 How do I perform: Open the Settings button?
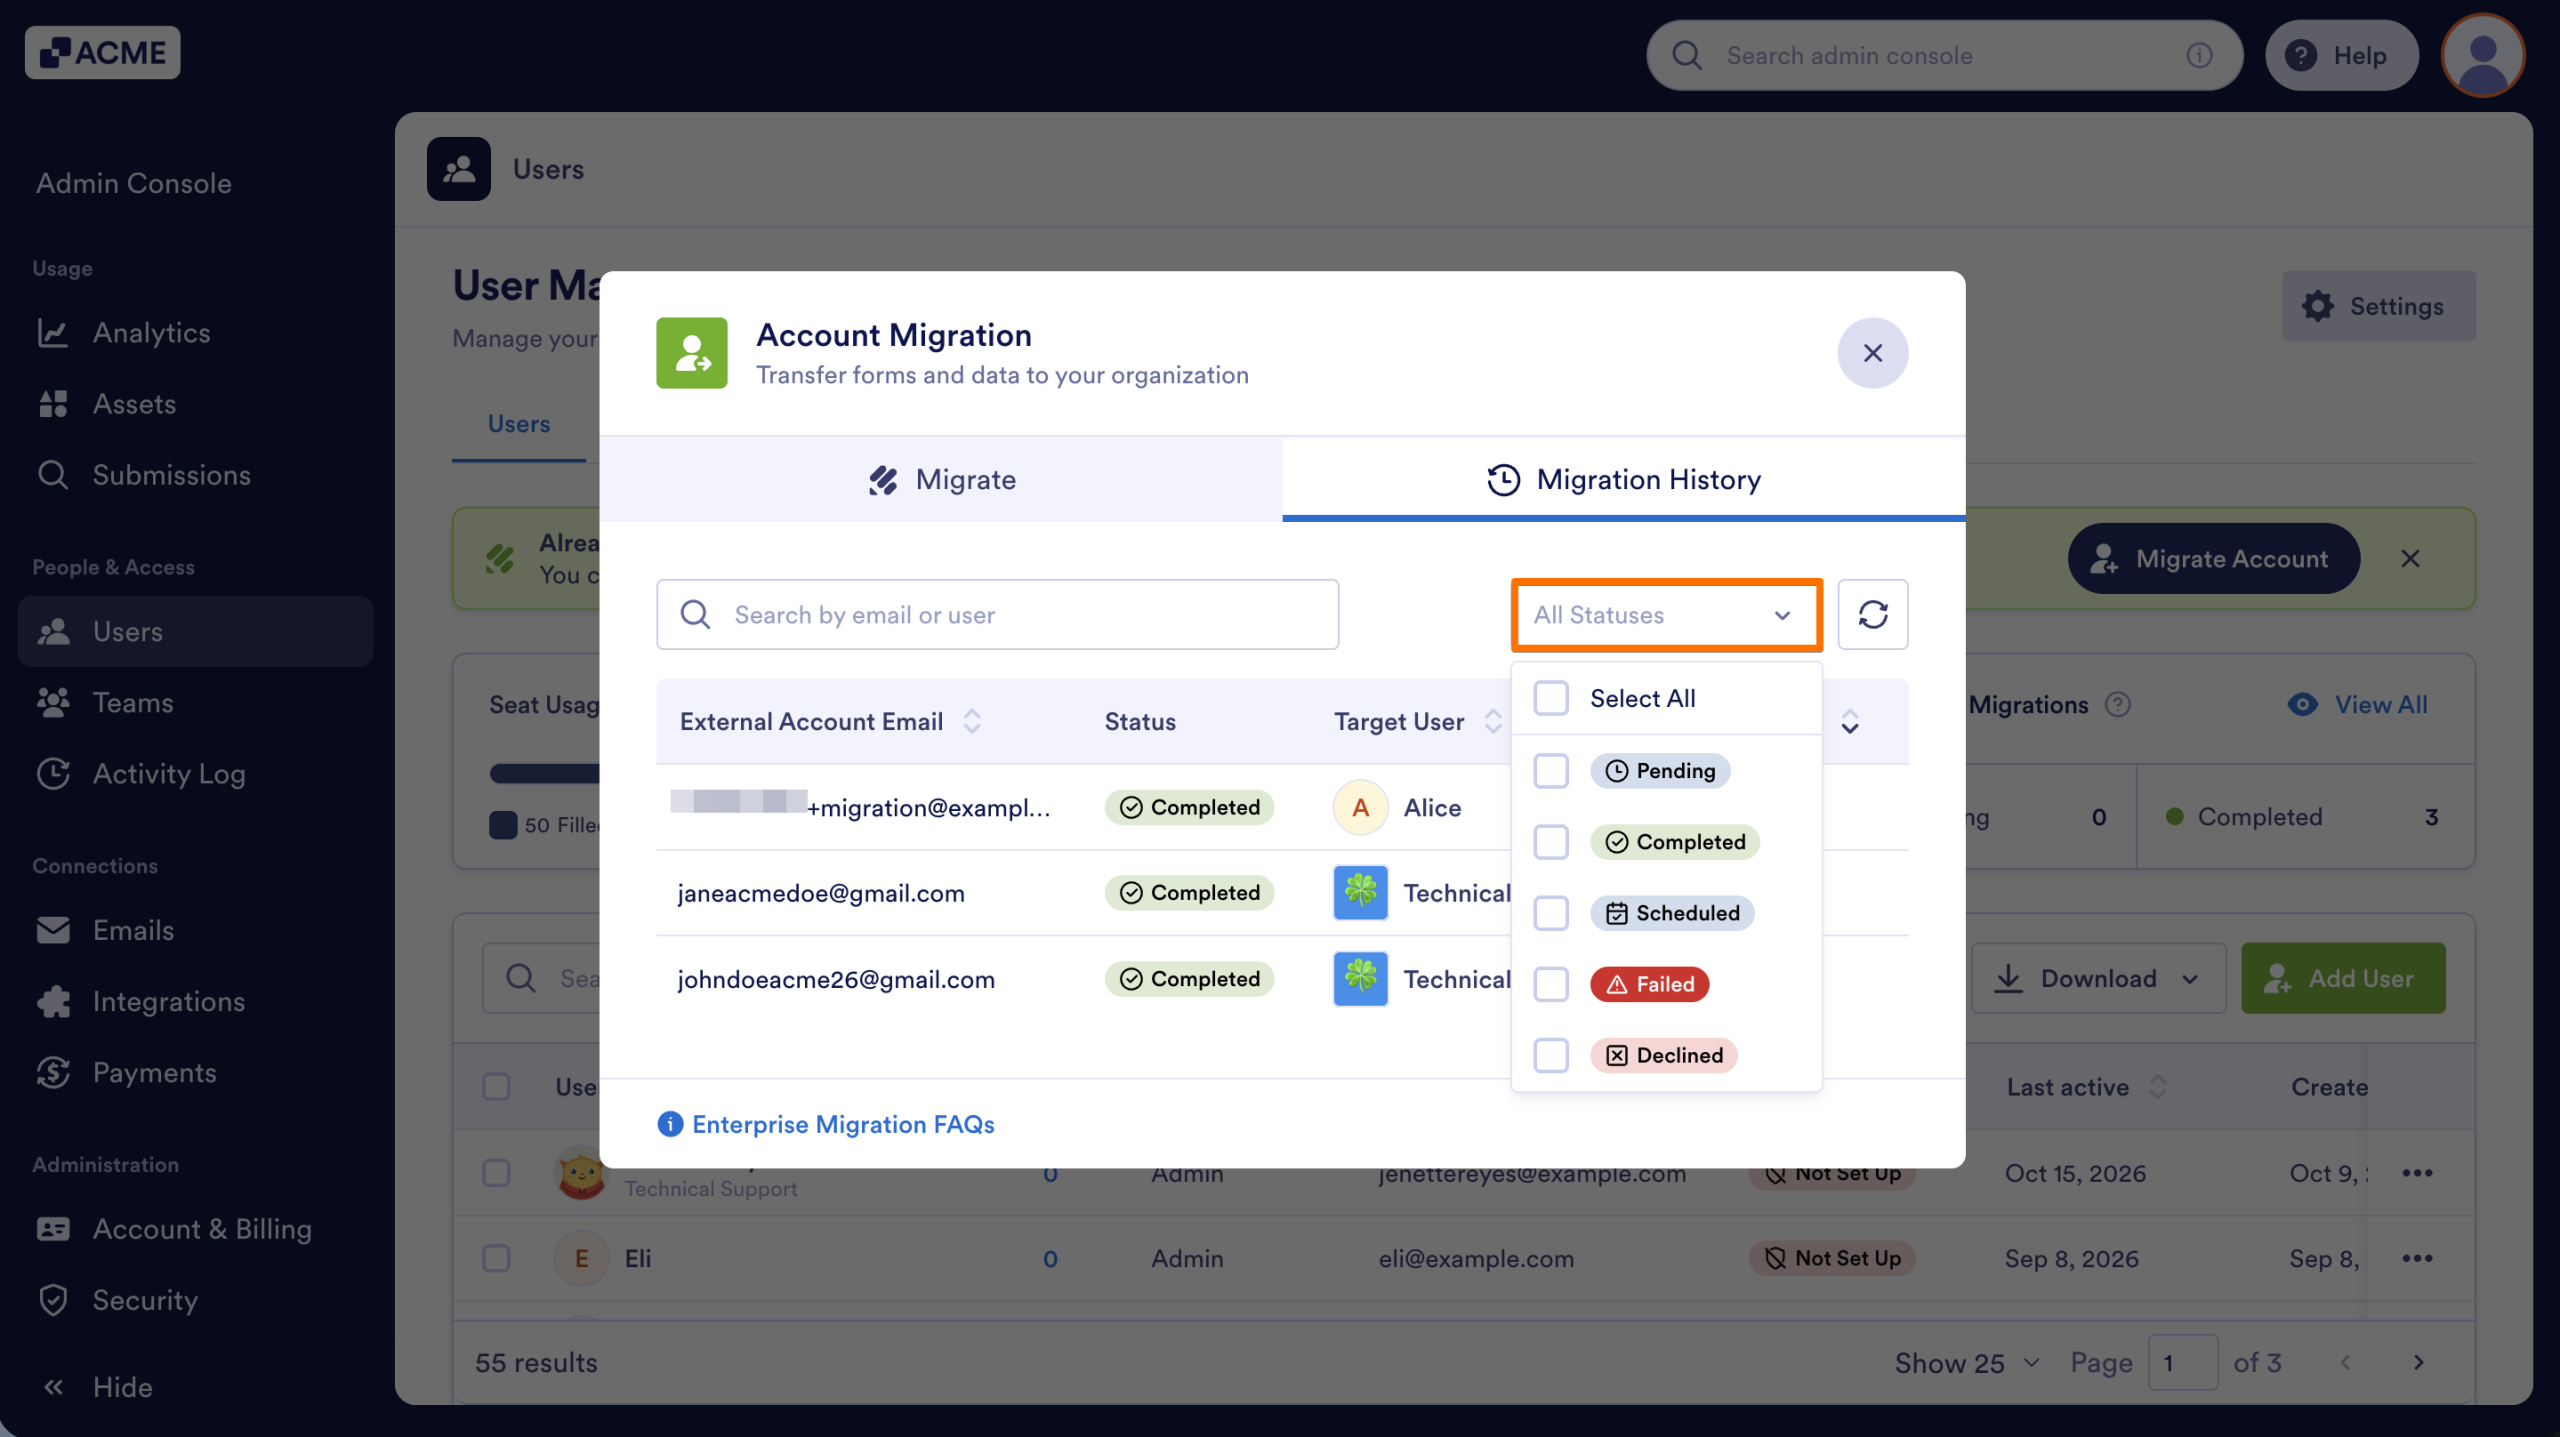coord(2378,306)
